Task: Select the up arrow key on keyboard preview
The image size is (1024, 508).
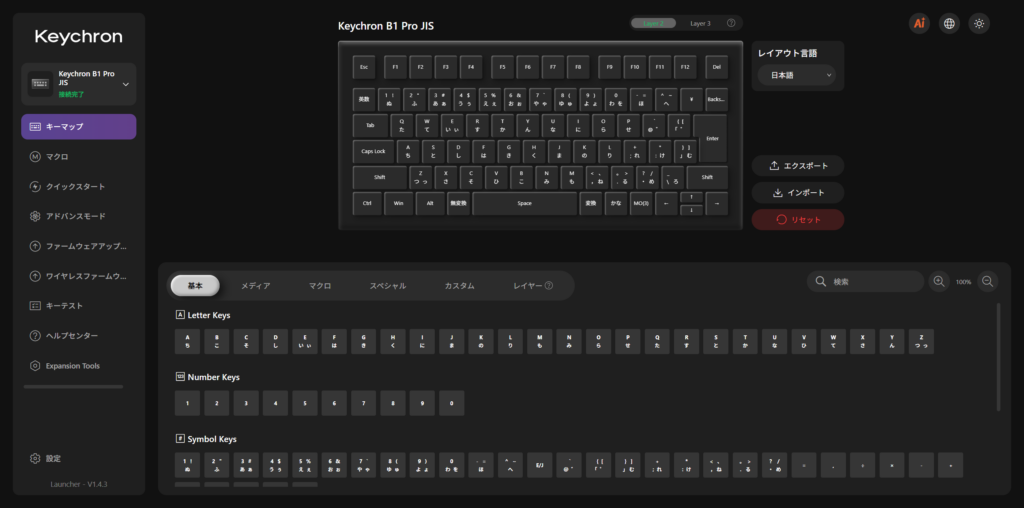Action: [692, 197]
